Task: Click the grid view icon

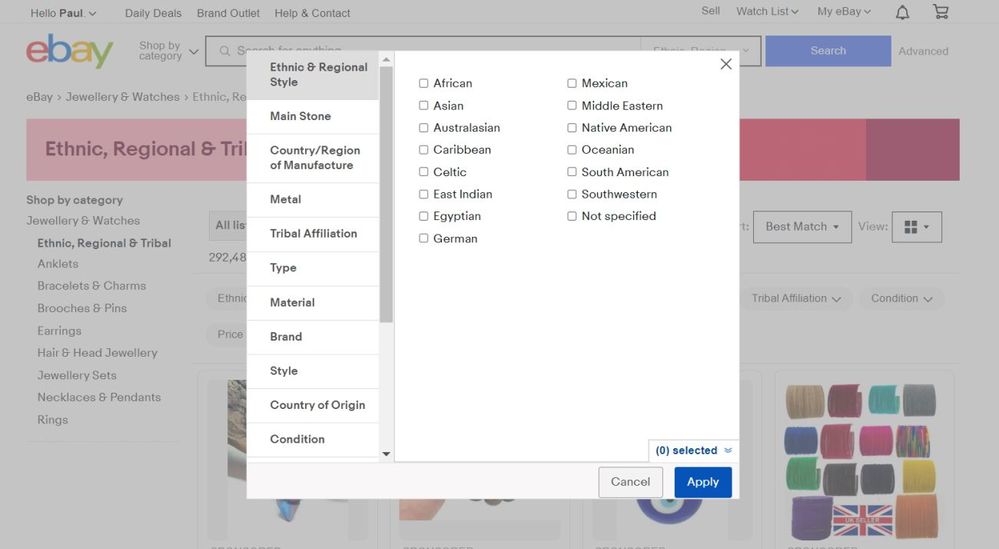Action: pos(916,227)
